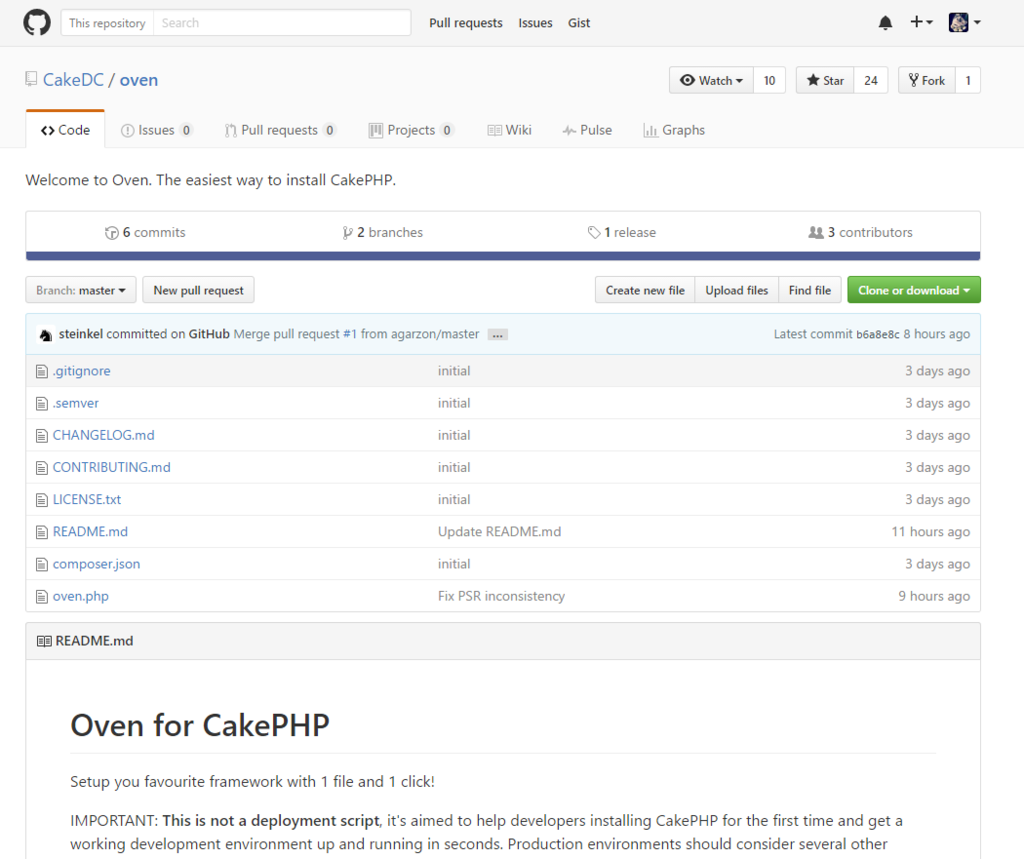Click the Create new file button
The height and width of the screenshot is (859, 1024).
pos(645,290)
